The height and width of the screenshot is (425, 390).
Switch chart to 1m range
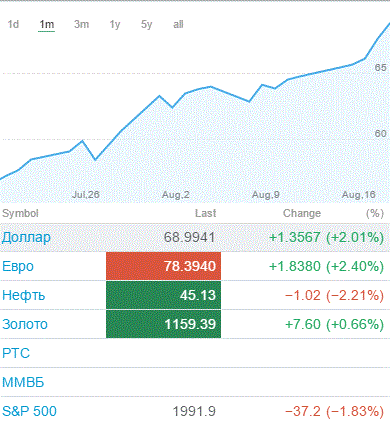point(46,24)
